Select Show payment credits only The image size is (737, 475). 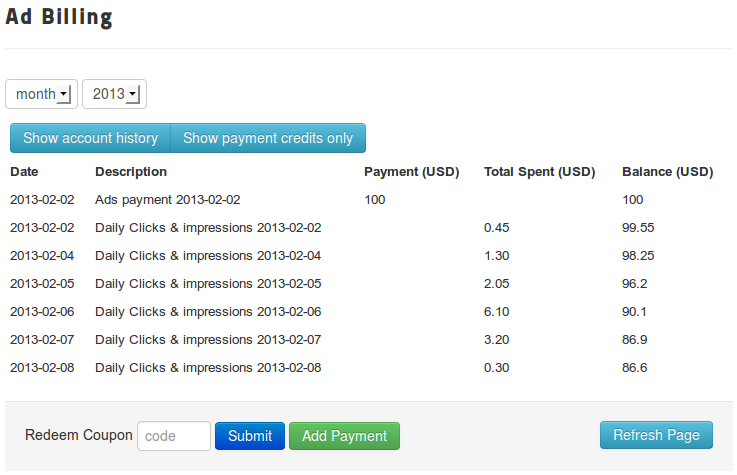267,138
